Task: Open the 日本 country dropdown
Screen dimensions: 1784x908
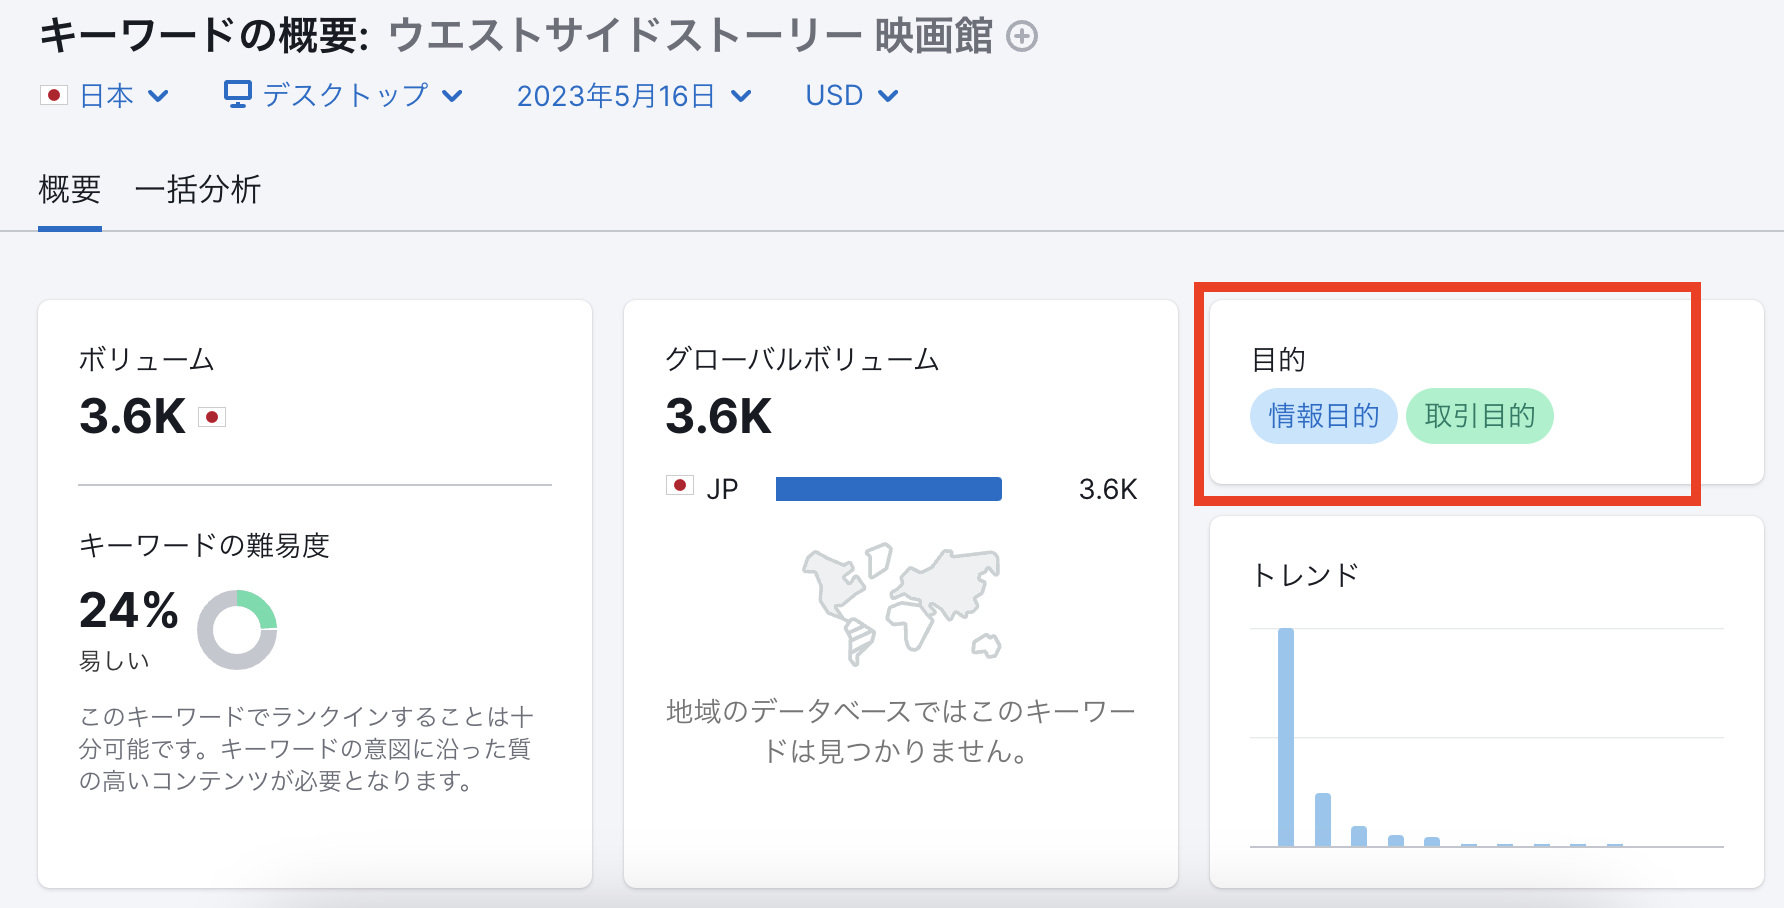Action: click(110, 95)
